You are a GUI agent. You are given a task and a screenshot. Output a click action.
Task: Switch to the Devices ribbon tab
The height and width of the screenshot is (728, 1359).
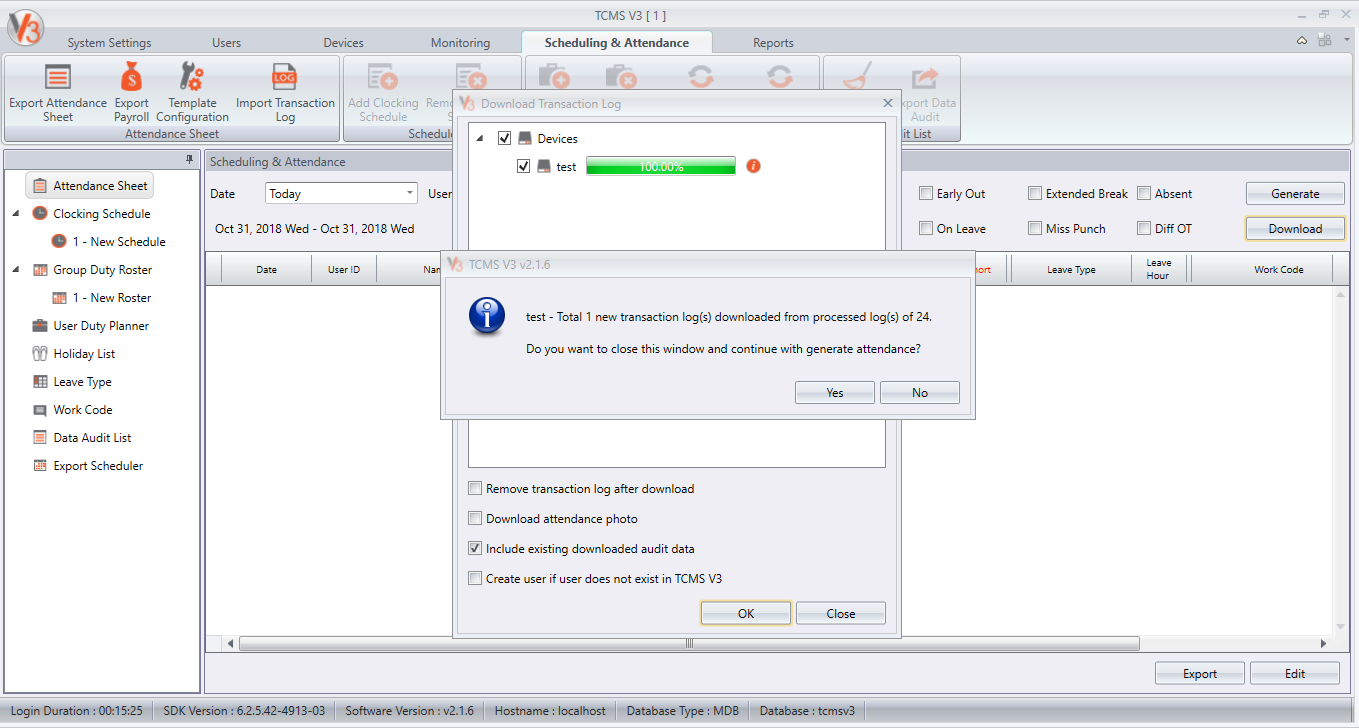tap(343, 43)
